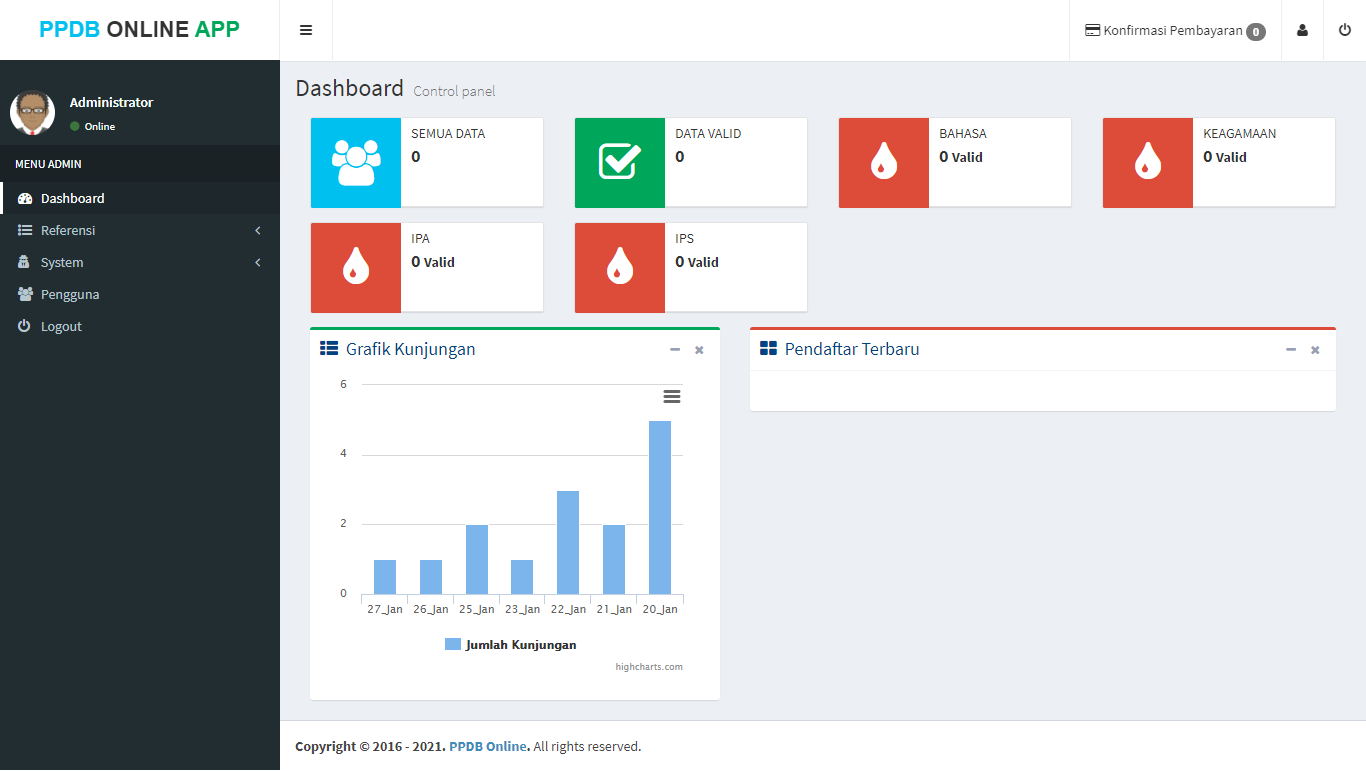Collapse the Grafik Kunjungan panel
This screenshot has height=771, width=1366.
tap(675, 350)
